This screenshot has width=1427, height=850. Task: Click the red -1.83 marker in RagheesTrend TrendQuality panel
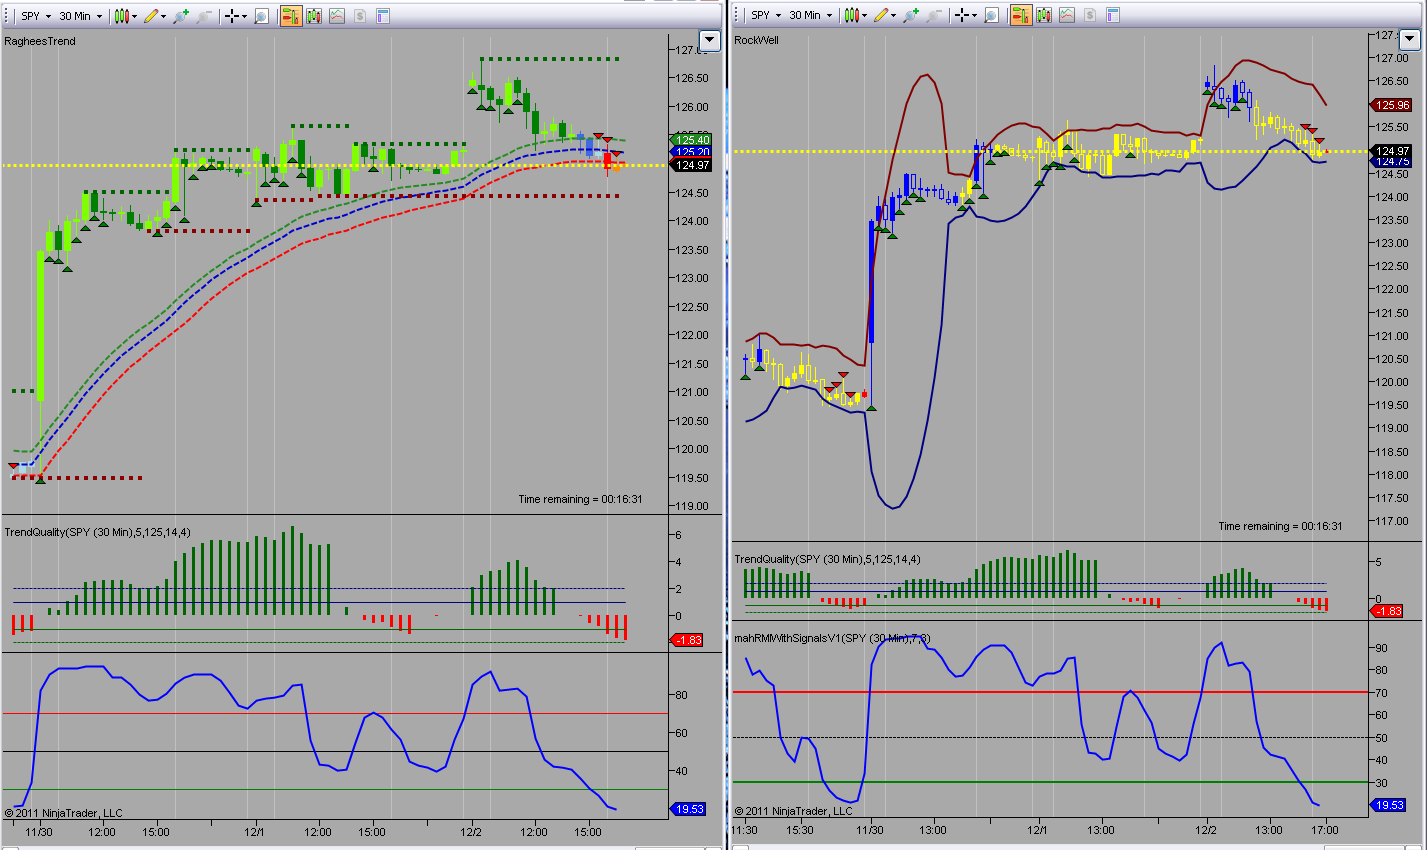tap(687, 640)
